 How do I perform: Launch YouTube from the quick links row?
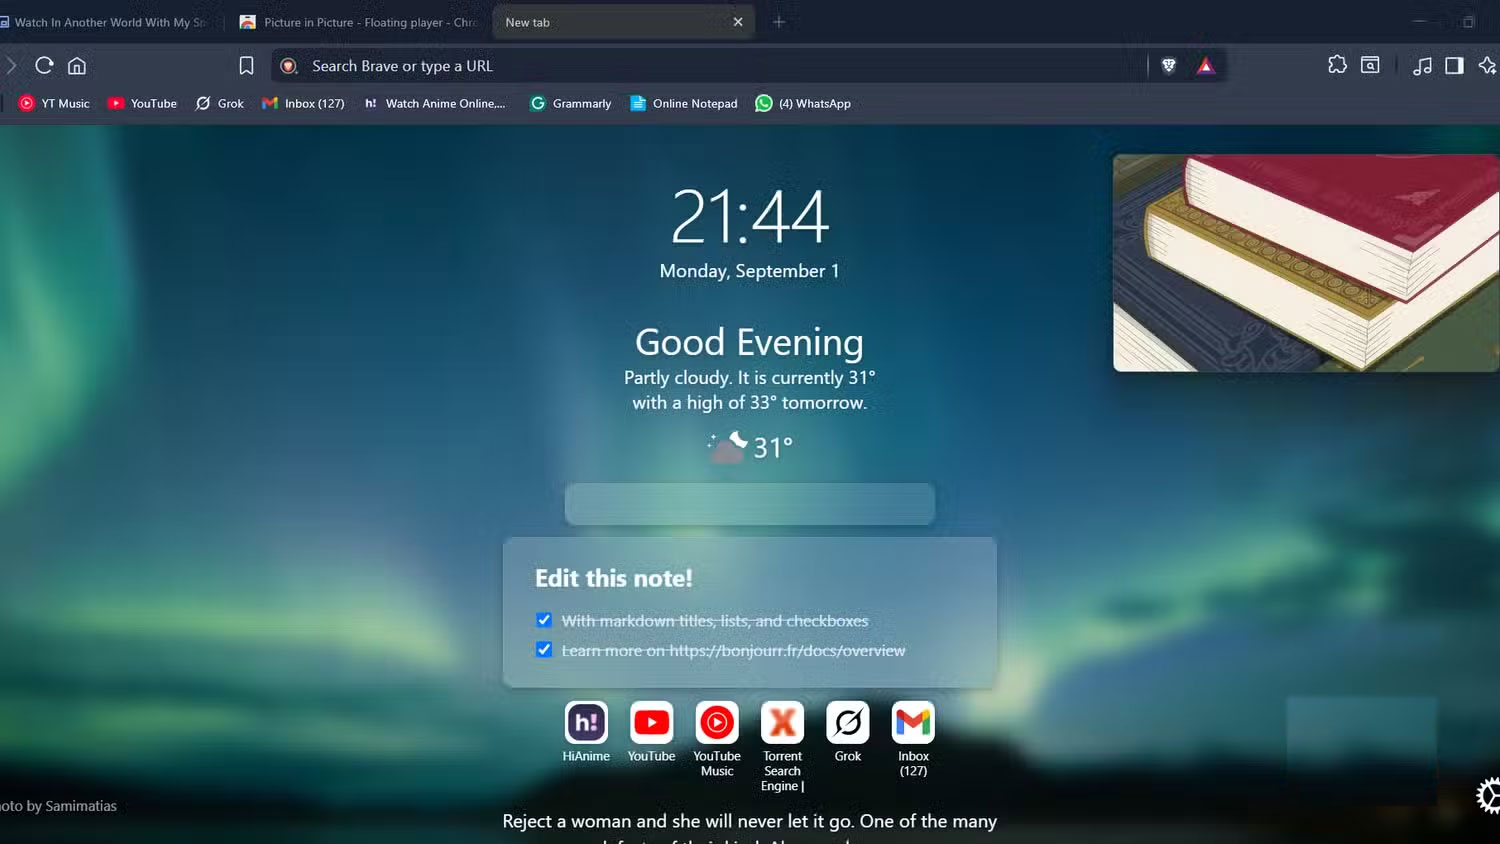(651, 723)
